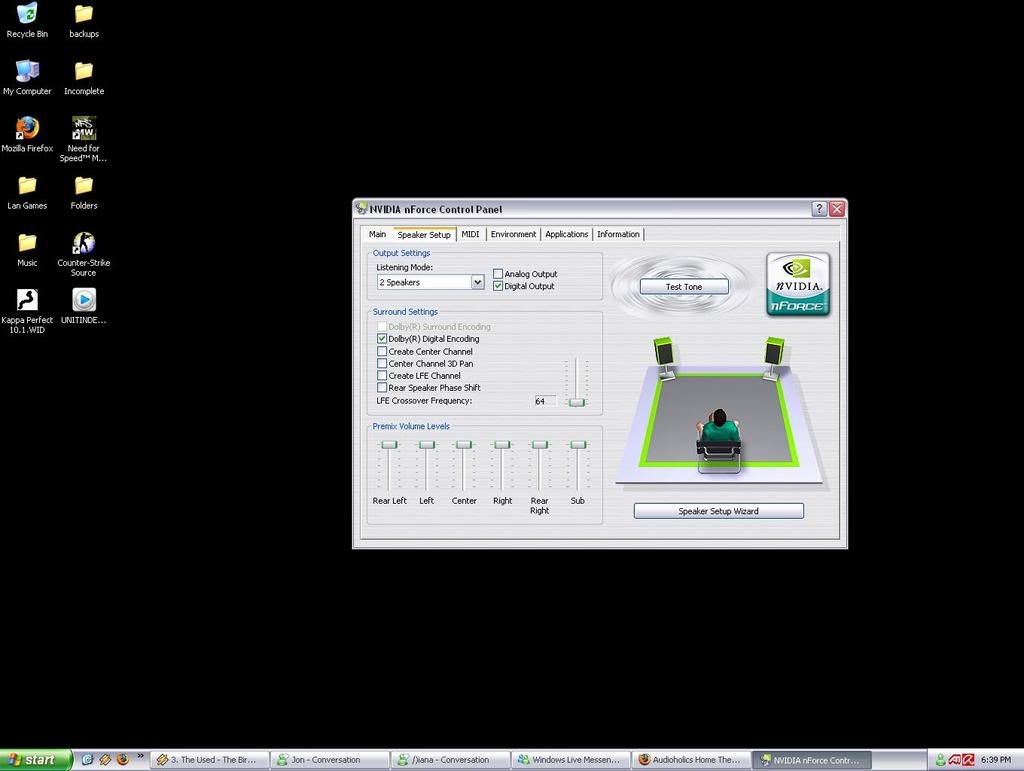
Task: Close the NVIDIA nForce Control Panel
Action: [837, 208]
